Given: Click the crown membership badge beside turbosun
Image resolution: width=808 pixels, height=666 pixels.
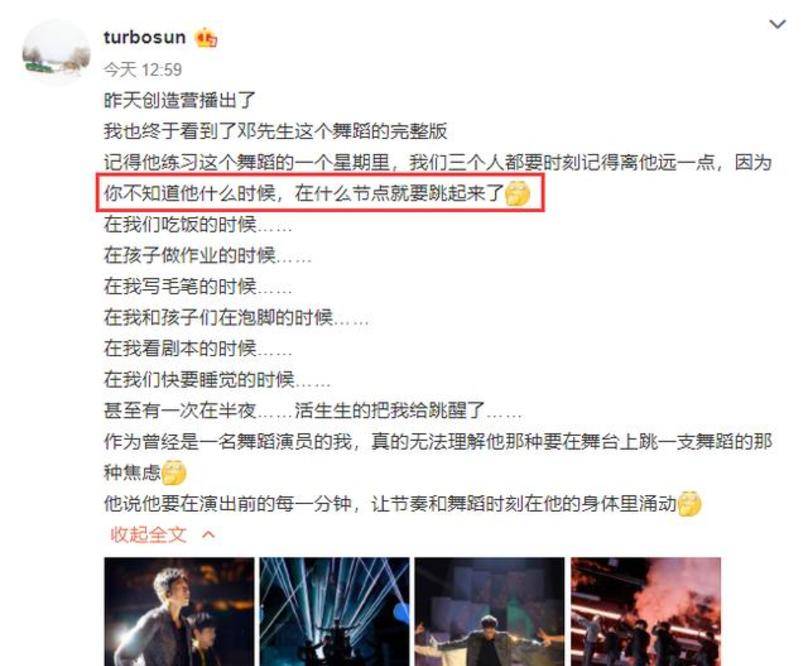Looking at the screenshot, I should point(206,38).
